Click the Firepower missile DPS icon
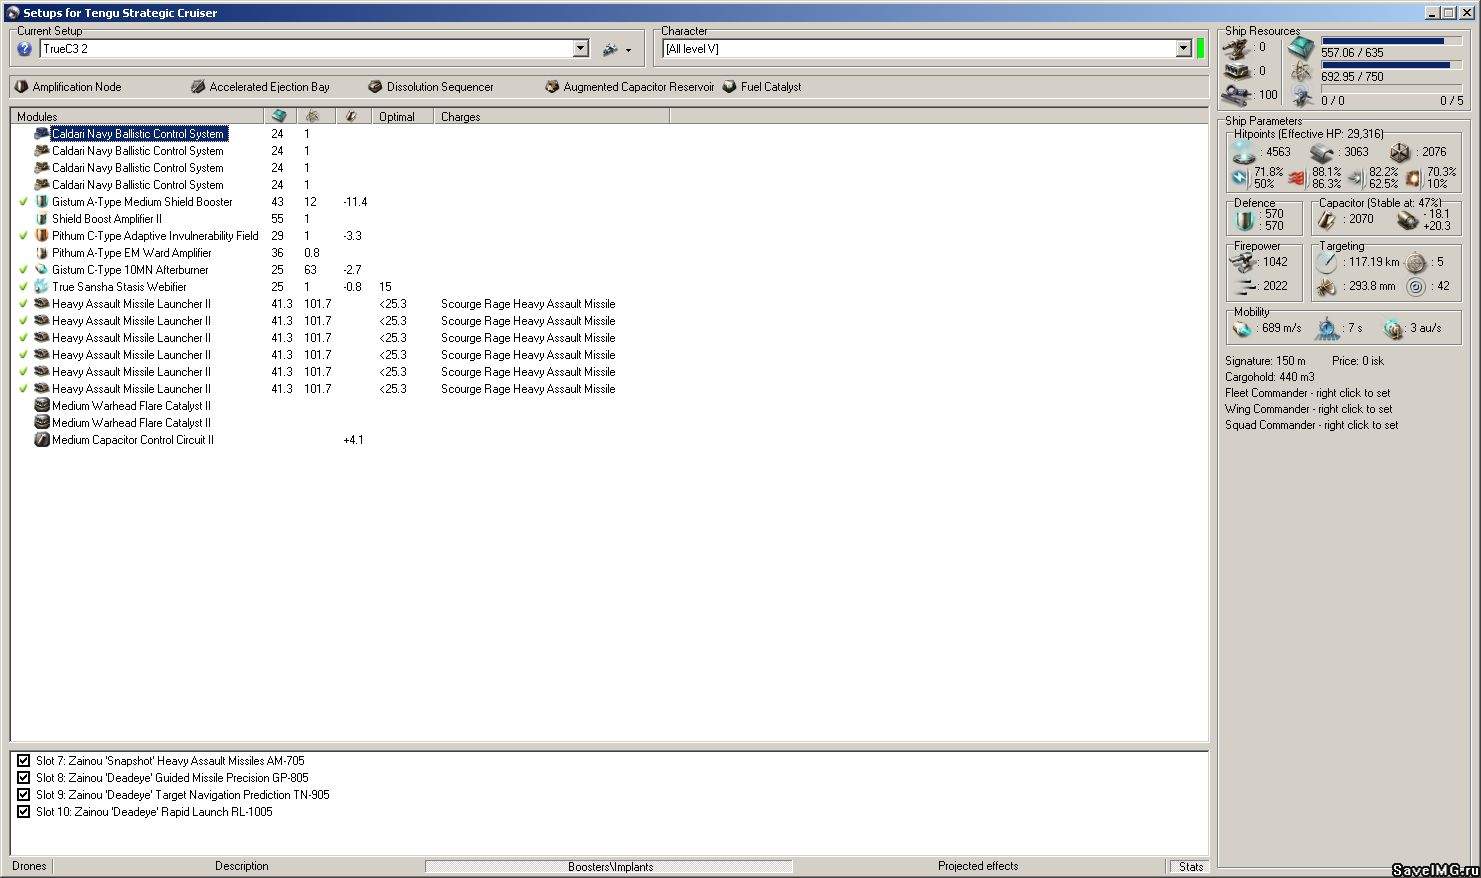 [x=1242, y=262]
